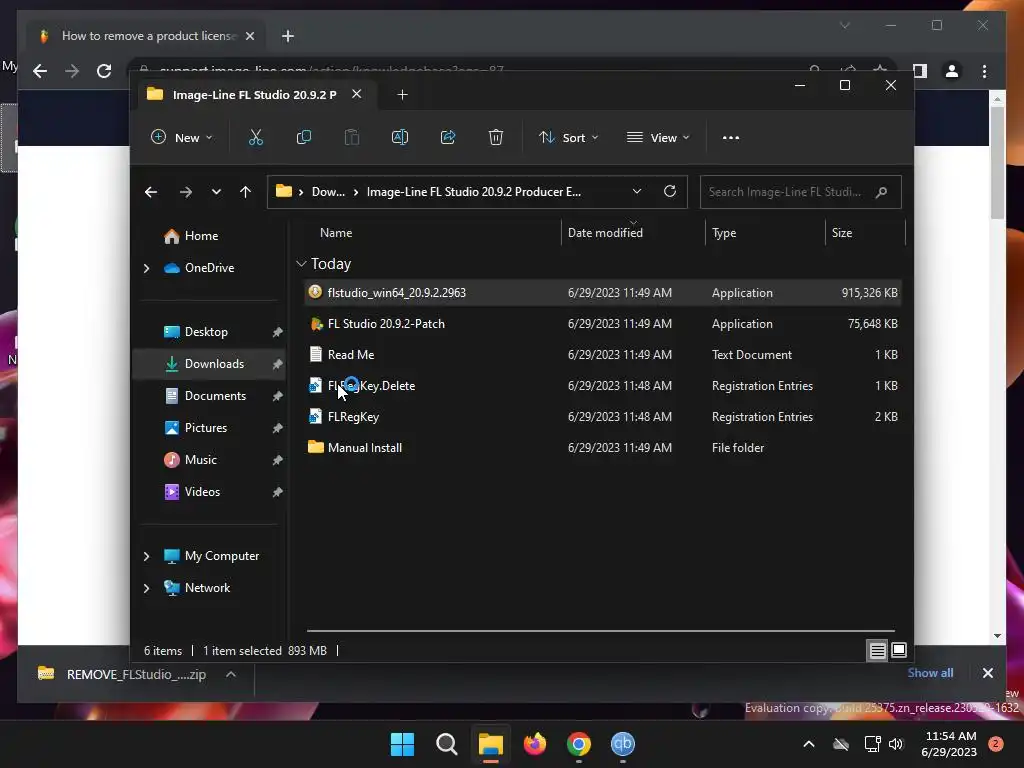Reload the Chrome page
Screen dimensions: 1024x768
coord(104,71)
